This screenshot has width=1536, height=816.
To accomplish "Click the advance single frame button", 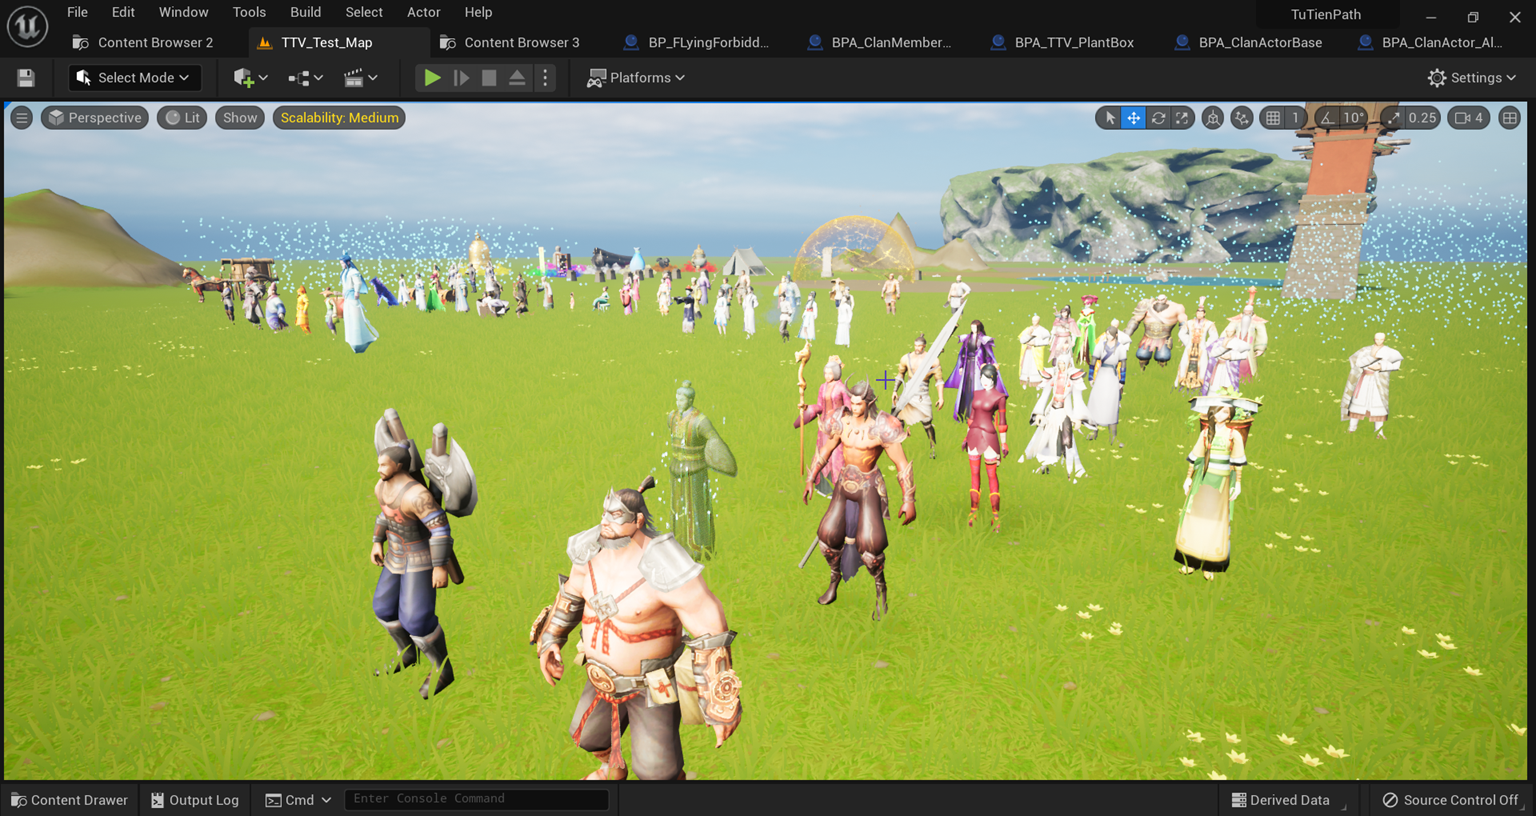I will [461, 78].
